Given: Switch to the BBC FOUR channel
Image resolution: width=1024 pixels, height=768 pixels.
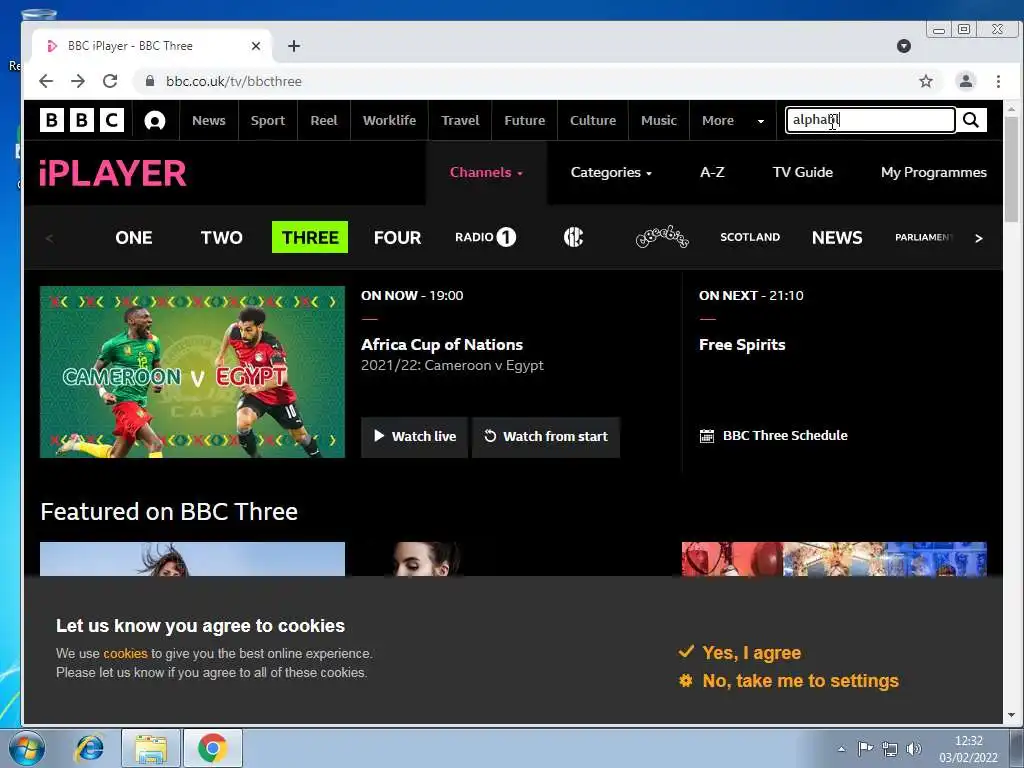Looking at the screenshot, I should (x=397, y=238).
